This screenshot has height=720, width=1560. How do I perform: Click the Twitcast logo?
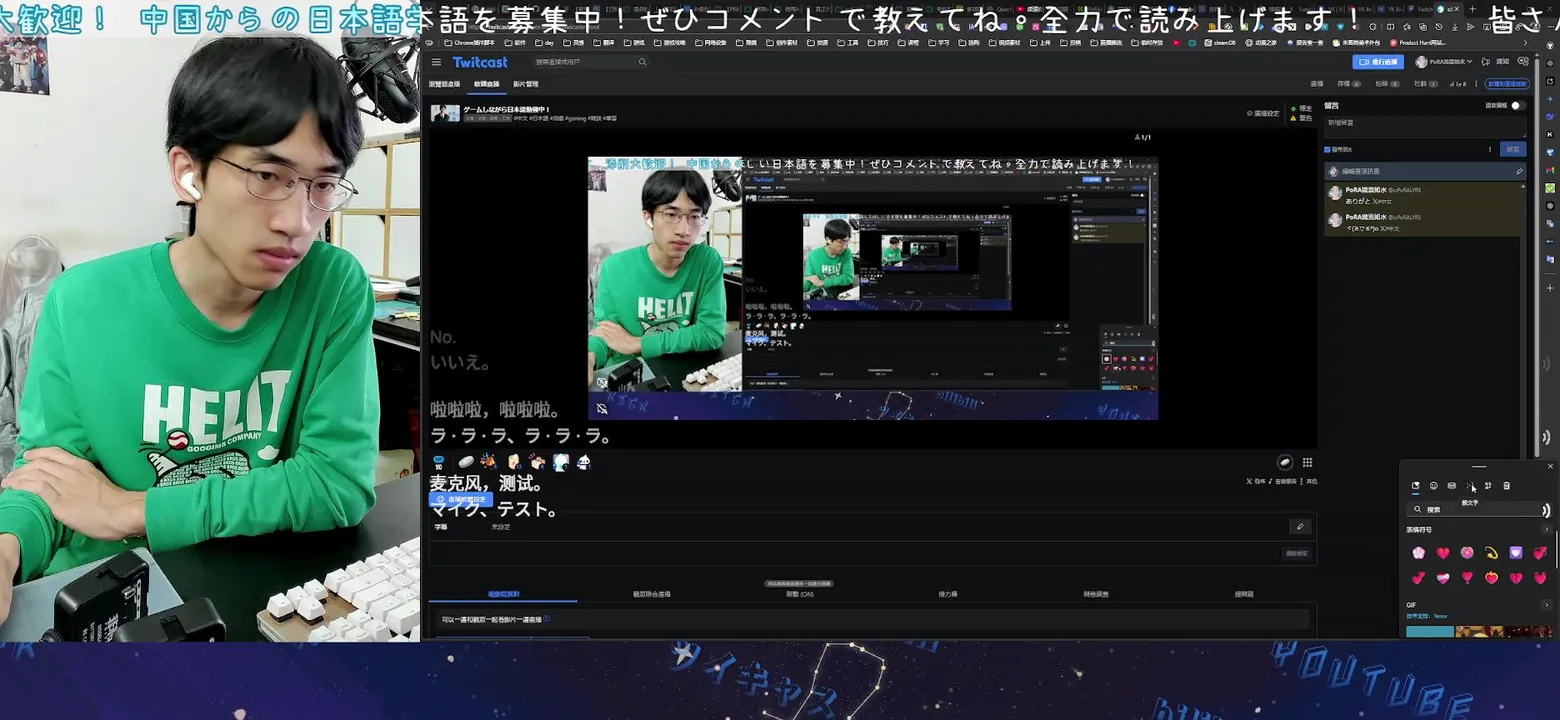coord(480,62)
